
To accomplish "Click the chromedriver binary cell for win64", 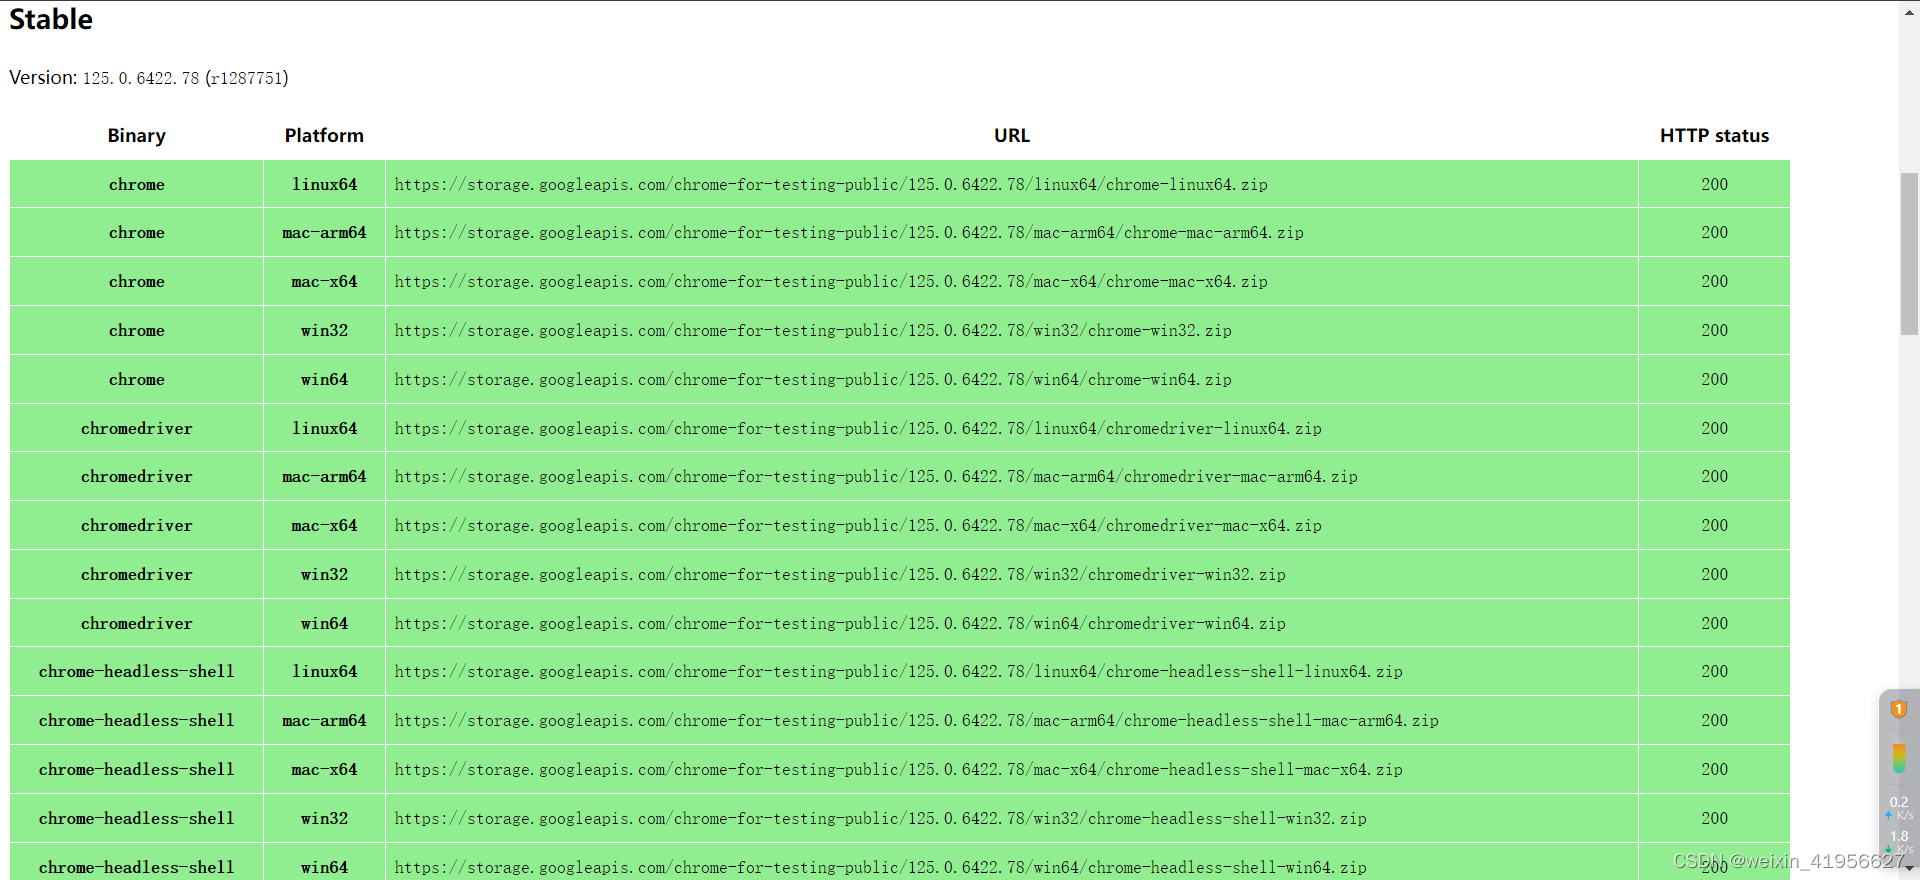I will (137, 624).
